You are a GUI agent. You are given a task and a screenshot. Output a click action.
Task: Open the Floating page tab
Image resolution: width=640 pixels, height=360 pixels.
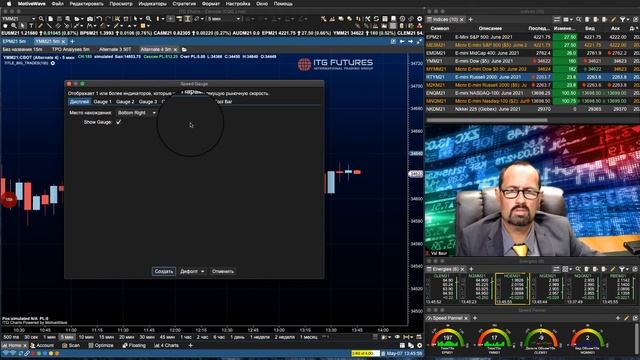[x=134, y=345]
